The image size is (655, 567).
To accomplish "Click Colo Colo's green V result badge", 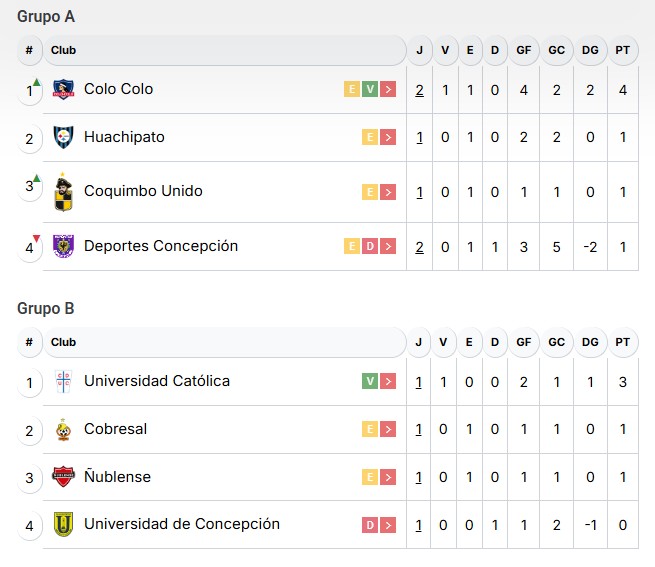I will point(370,90).
